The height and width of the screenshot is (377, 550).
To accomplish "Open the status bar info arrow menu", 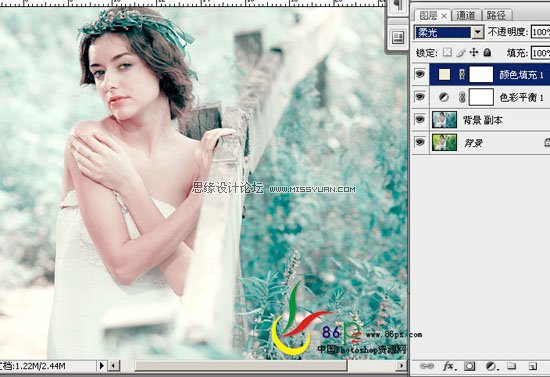I will [x=101, y=365].
